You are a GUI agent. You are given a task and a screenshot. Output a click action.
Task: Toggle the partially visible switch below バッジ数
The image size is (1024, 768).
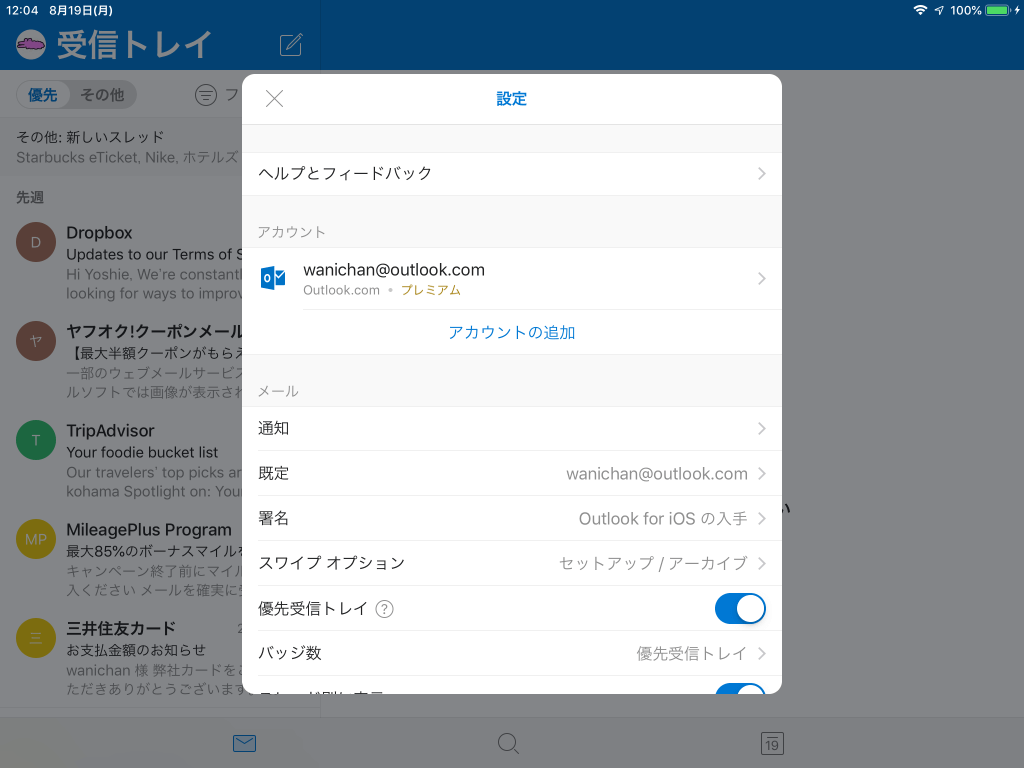click(740, 688)
